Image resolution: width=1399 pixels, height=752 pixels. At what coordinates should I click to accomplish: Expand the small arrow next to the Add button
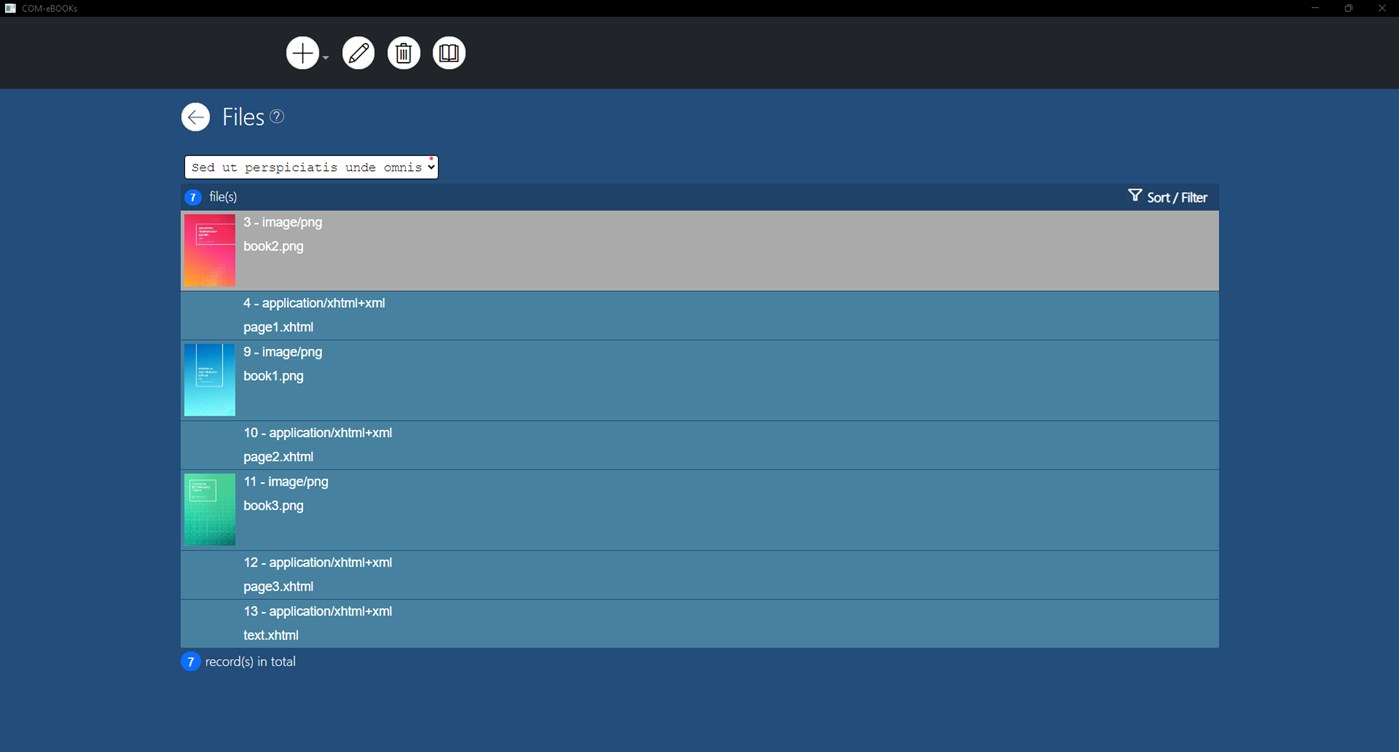pyautogui.click(x=324, y=57)
